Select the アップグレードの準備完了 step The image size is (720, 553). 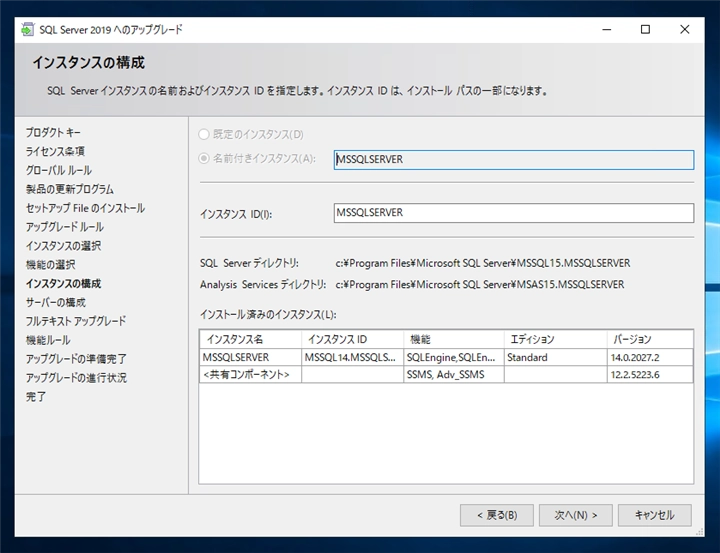[x=76, y=359]
